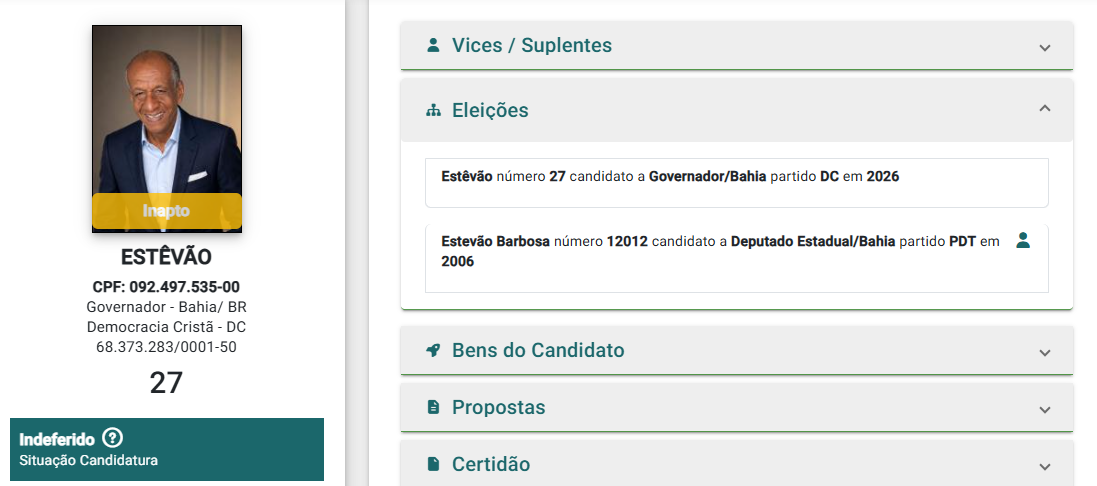Click the question mark help icon beside Indeferido
The height and width of the screenshot is (486, 1097).
(x=112, y=438)
